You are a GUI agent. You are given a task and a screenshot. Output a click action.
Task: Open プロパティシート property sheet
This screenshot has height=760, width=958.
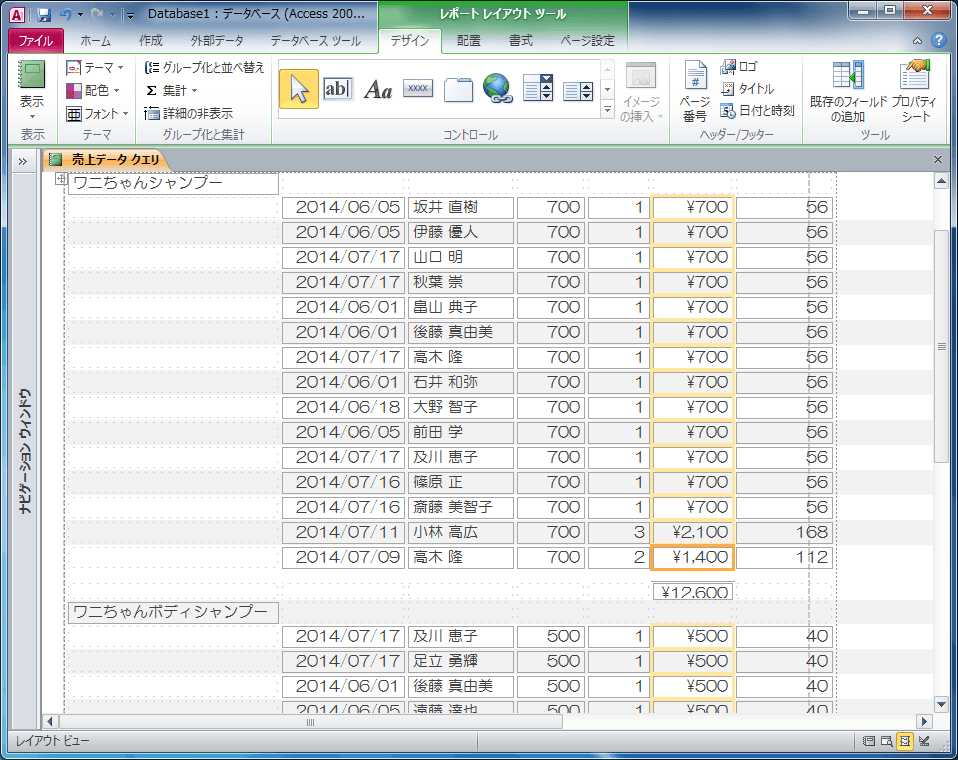point(914,92)
